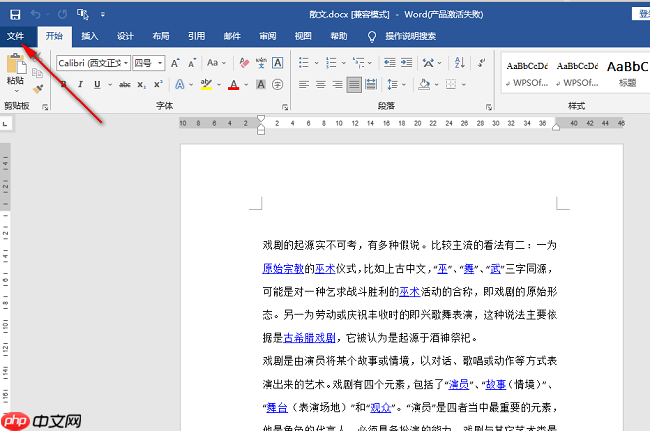The width and height of the screenshot is (650, 431).
Task: Apply paragraph shading with the paint bucket
Action: (424, 85)
